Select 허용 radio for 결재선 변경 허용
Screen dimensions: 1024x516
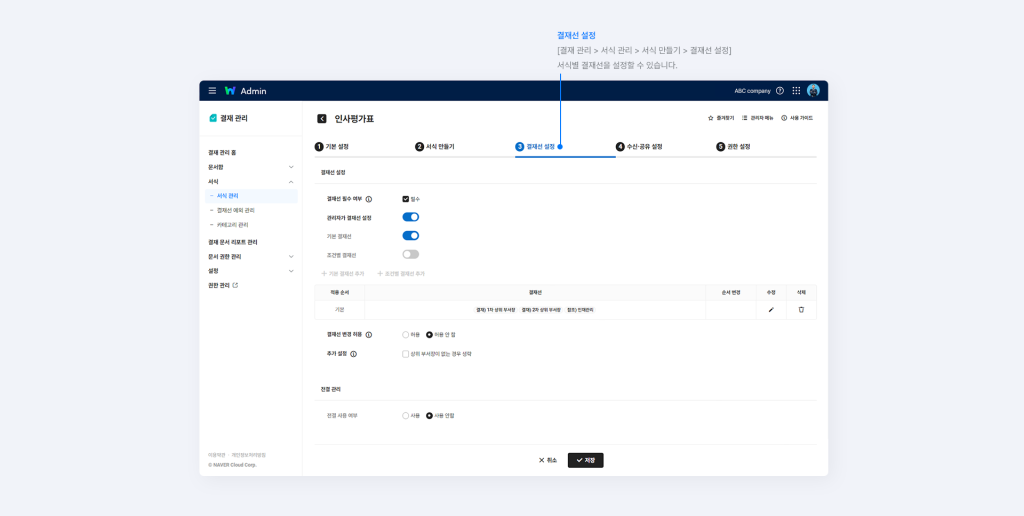click(x=406, y=334)
